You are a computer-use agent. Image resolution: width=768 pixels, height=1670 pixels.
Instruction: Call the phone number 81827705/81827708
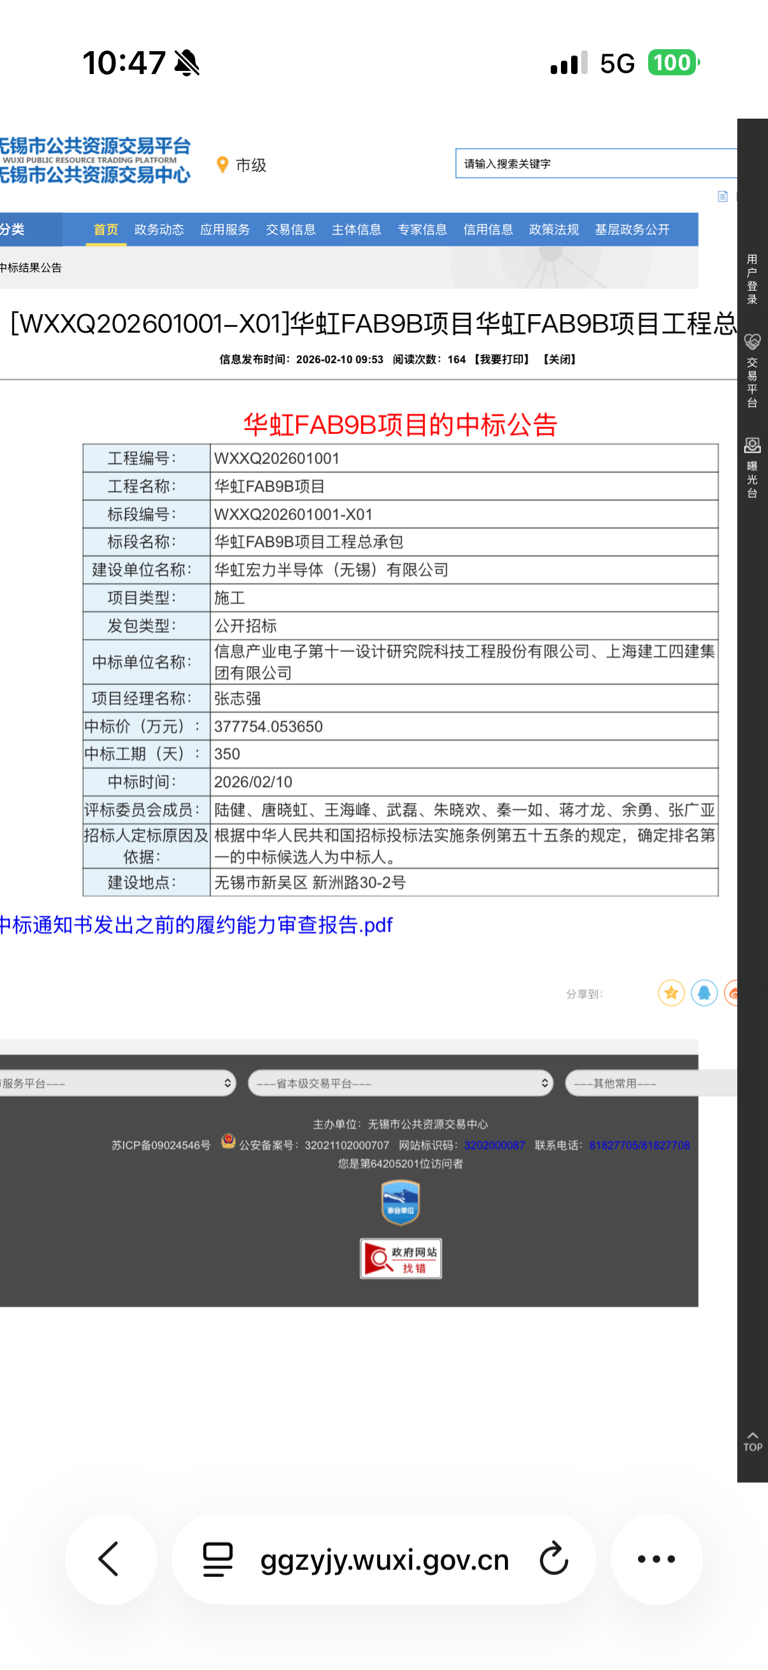(639, 1145)
